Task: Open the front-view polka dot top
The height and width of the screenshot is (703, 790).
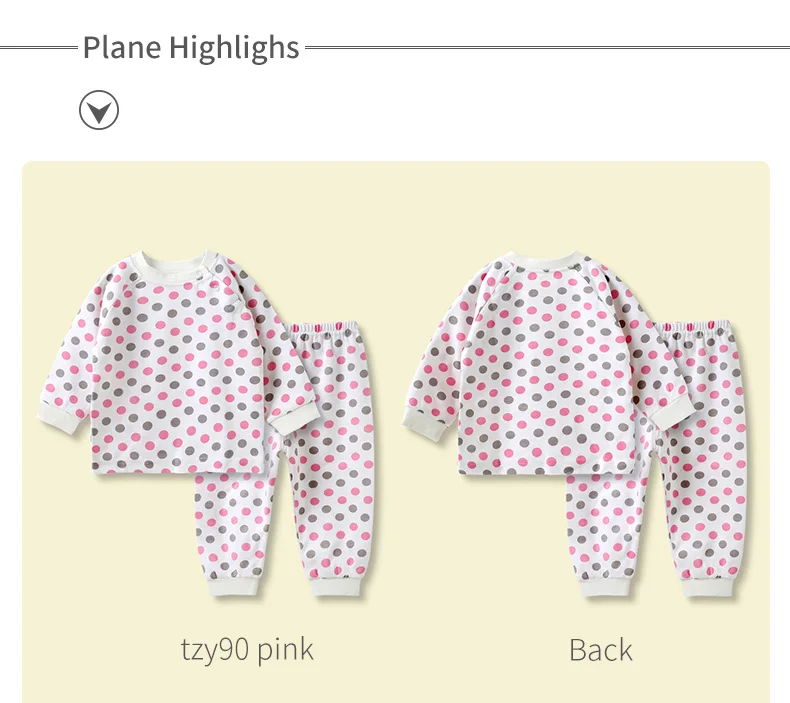Action: [177, 362]
